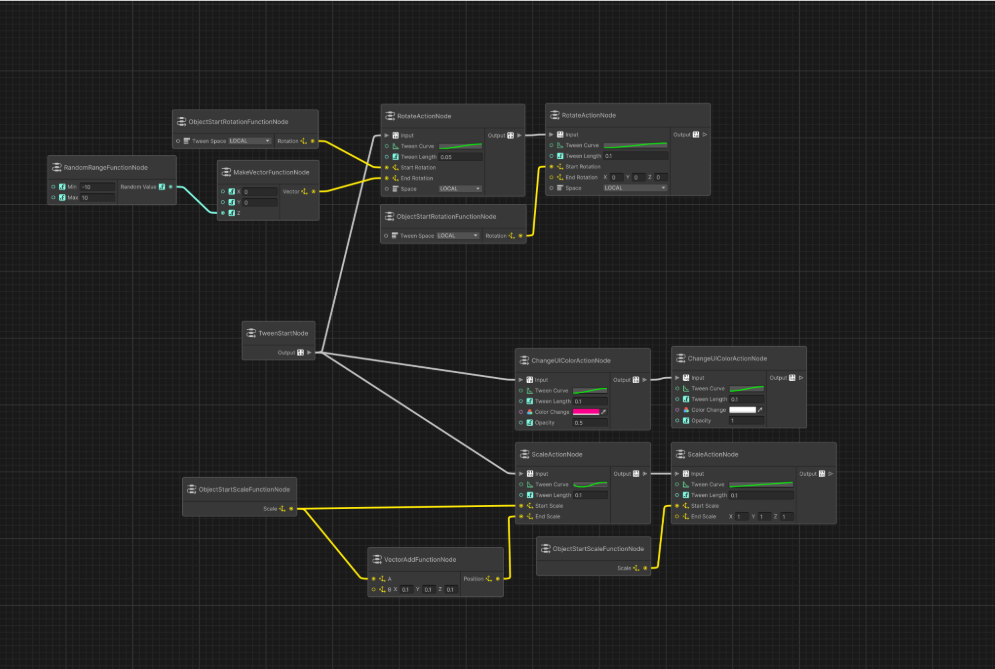Select the MakeVectorFunctionNode title text
Viewport: 995px width, 669px height.
271,173
